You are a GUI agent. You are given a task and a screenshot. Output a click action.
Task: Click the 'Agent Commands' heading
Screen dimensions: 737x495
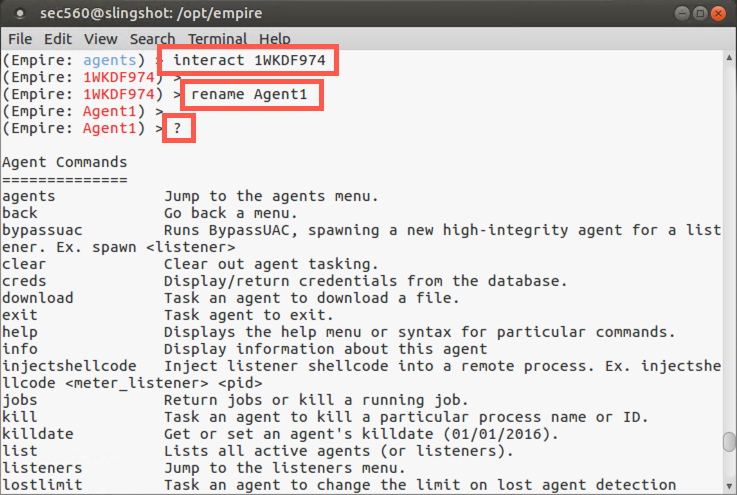pos(64,162)
